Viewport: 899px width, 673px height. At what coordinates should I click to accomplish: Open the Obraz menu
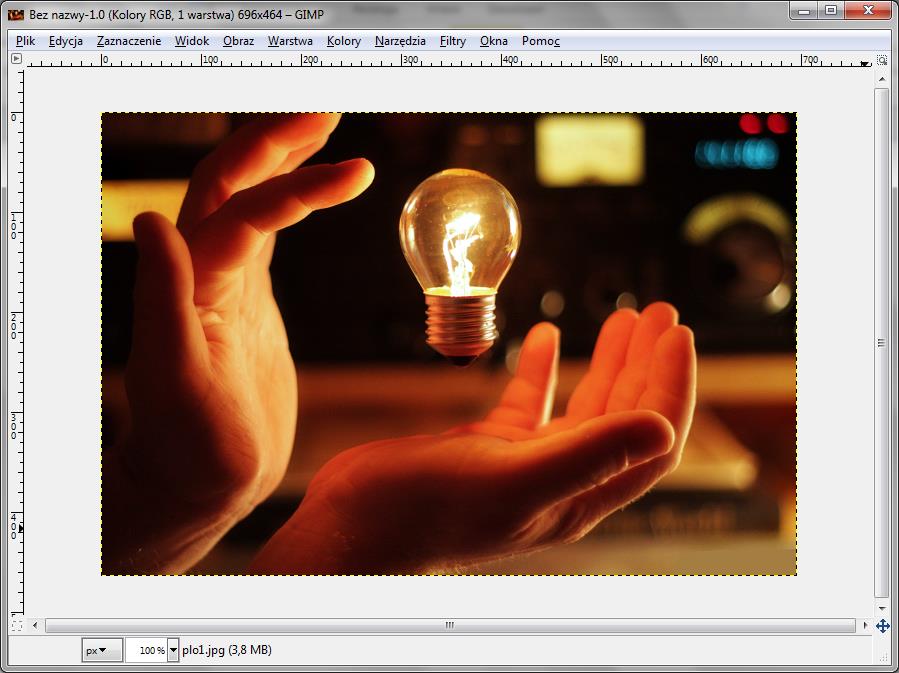coord(238,41)
